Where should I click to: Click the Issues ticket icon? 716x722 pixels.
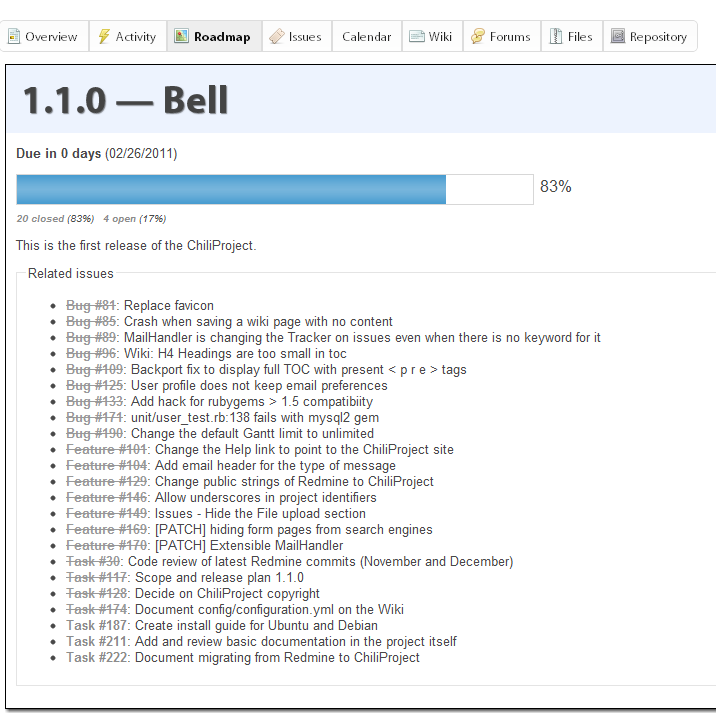(277, 36)
